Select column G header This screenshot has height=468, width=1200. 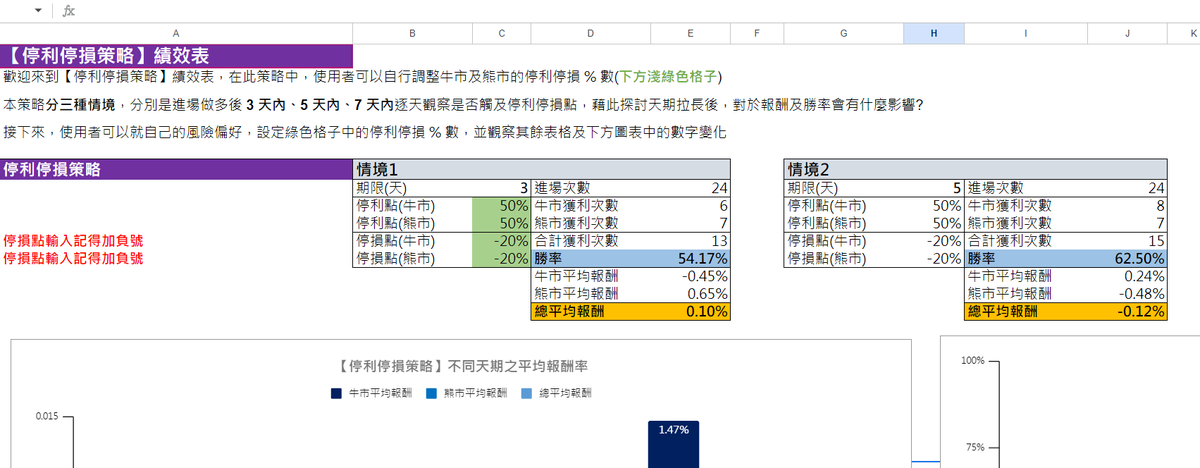[844, 33]
